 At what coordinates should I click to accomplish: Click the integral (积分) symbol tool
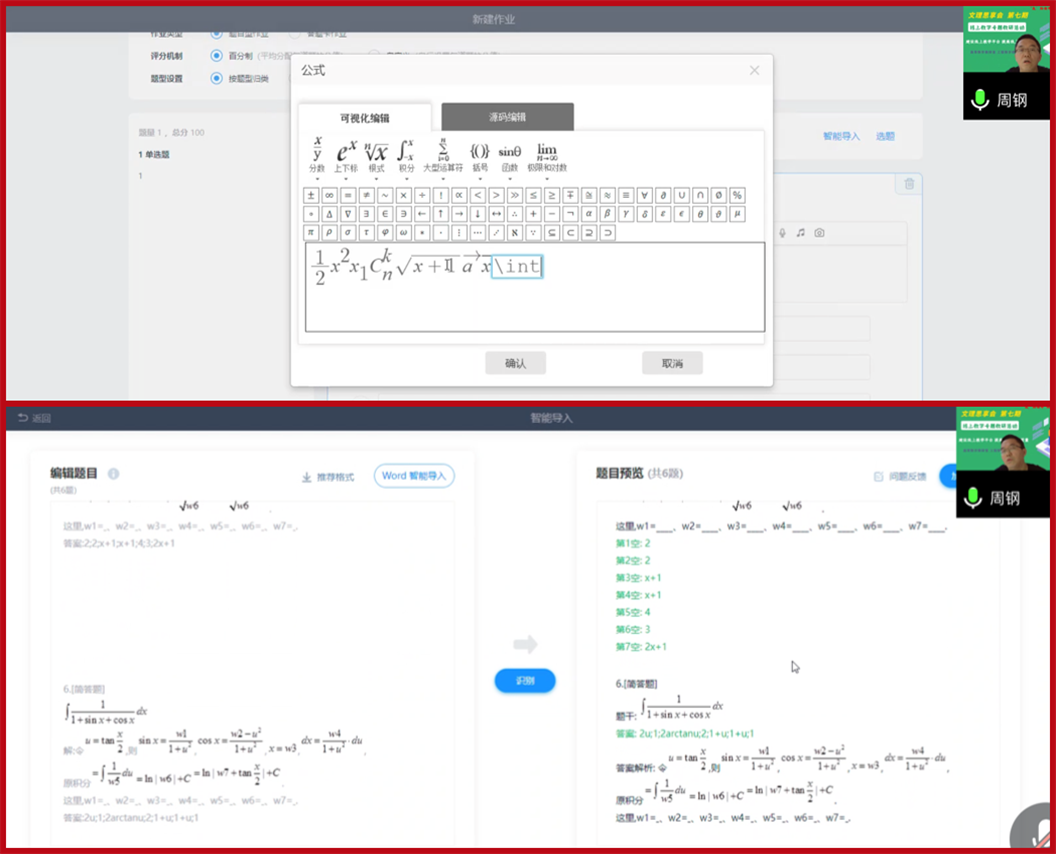click(405, 153)
